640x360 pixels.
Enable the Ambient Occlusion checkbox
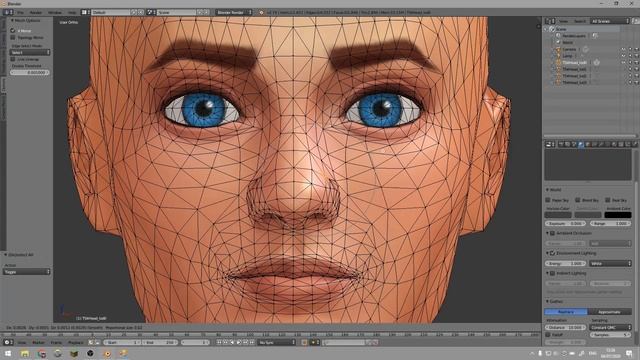coord(552,233)
